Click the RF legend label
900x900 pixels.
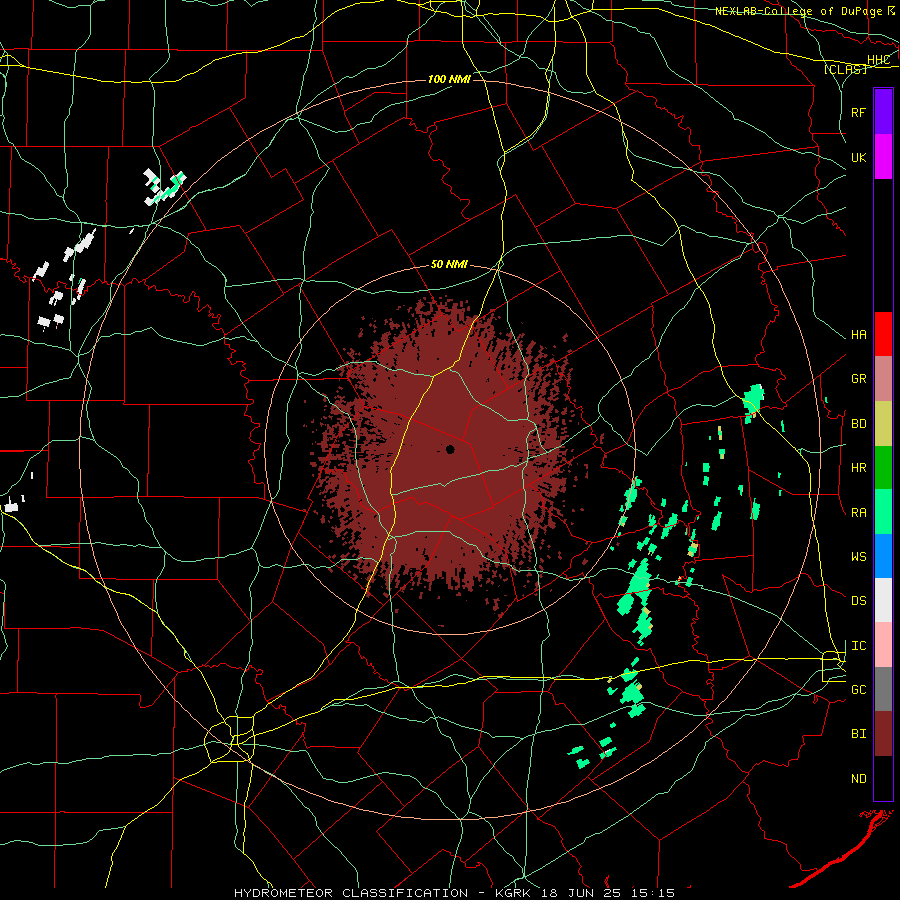tap(859, 112)
